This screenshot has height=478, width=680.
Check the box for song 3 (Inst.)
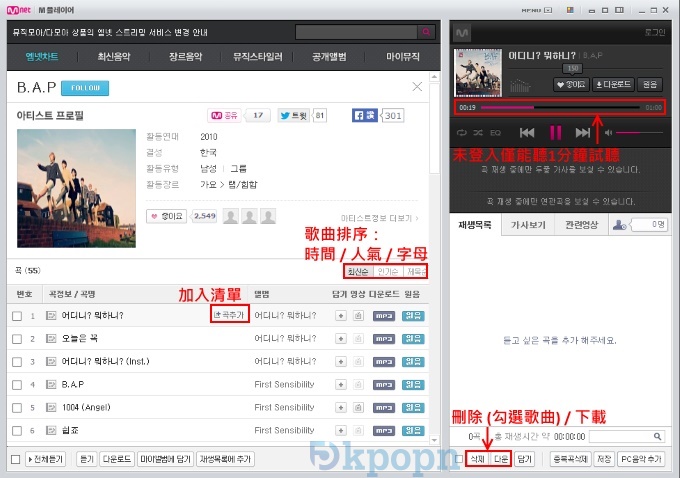tap(17, 362)
